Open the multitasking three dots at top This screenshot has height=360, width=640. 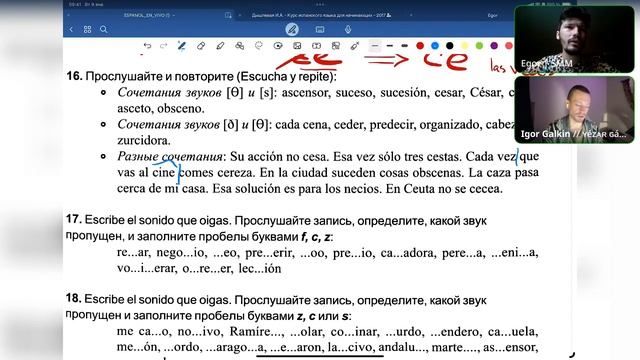tap(320, 5)
